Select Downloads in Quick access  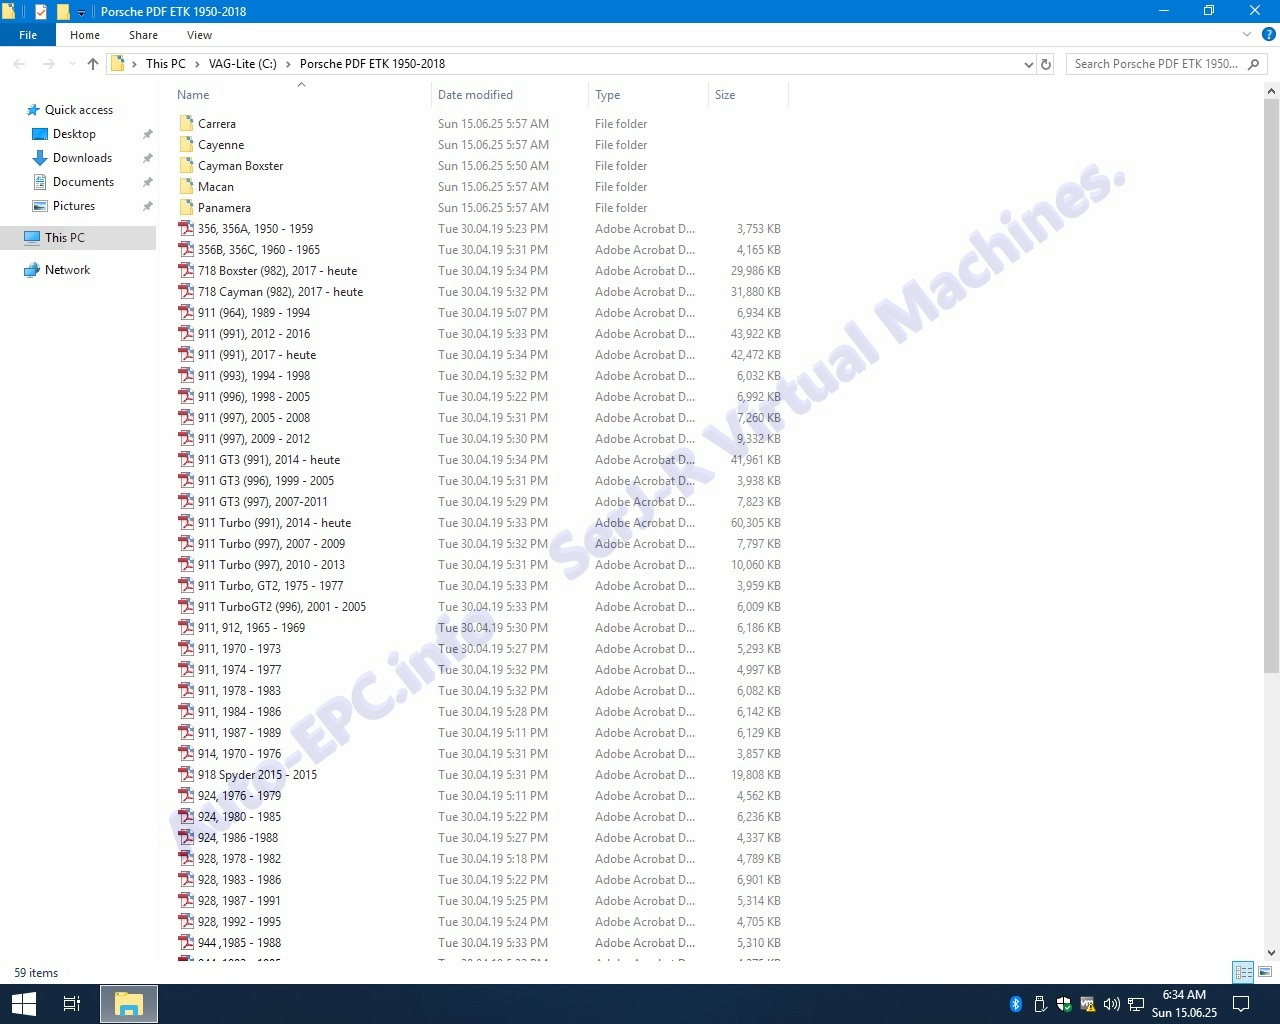(x=82, y=158)
